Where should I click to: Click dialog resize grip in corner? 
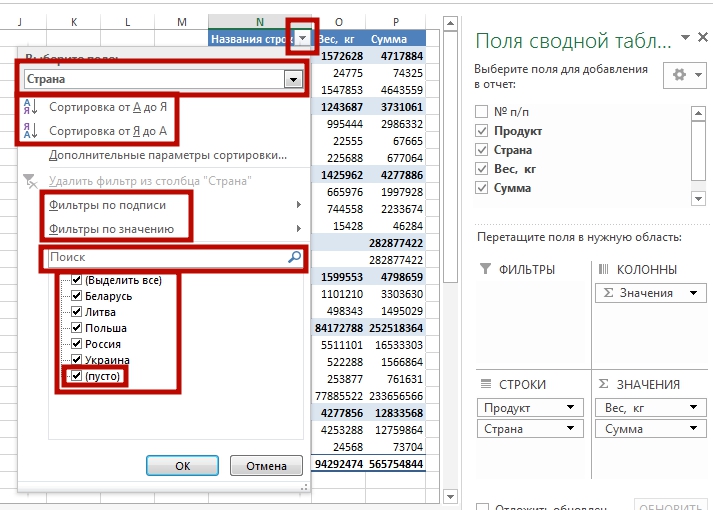point(304,483)
